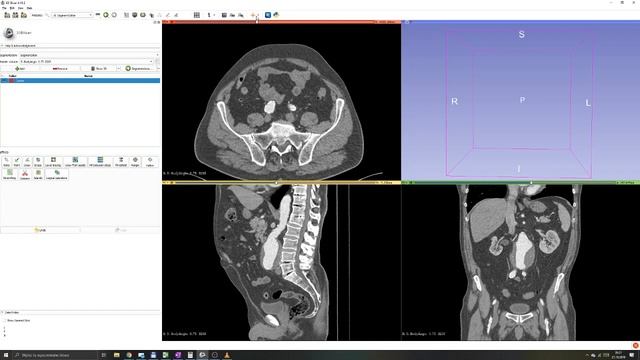640x360 pixels.
Task: Click the Volumes module toolbar icon
Action: [x=135, y=15]
